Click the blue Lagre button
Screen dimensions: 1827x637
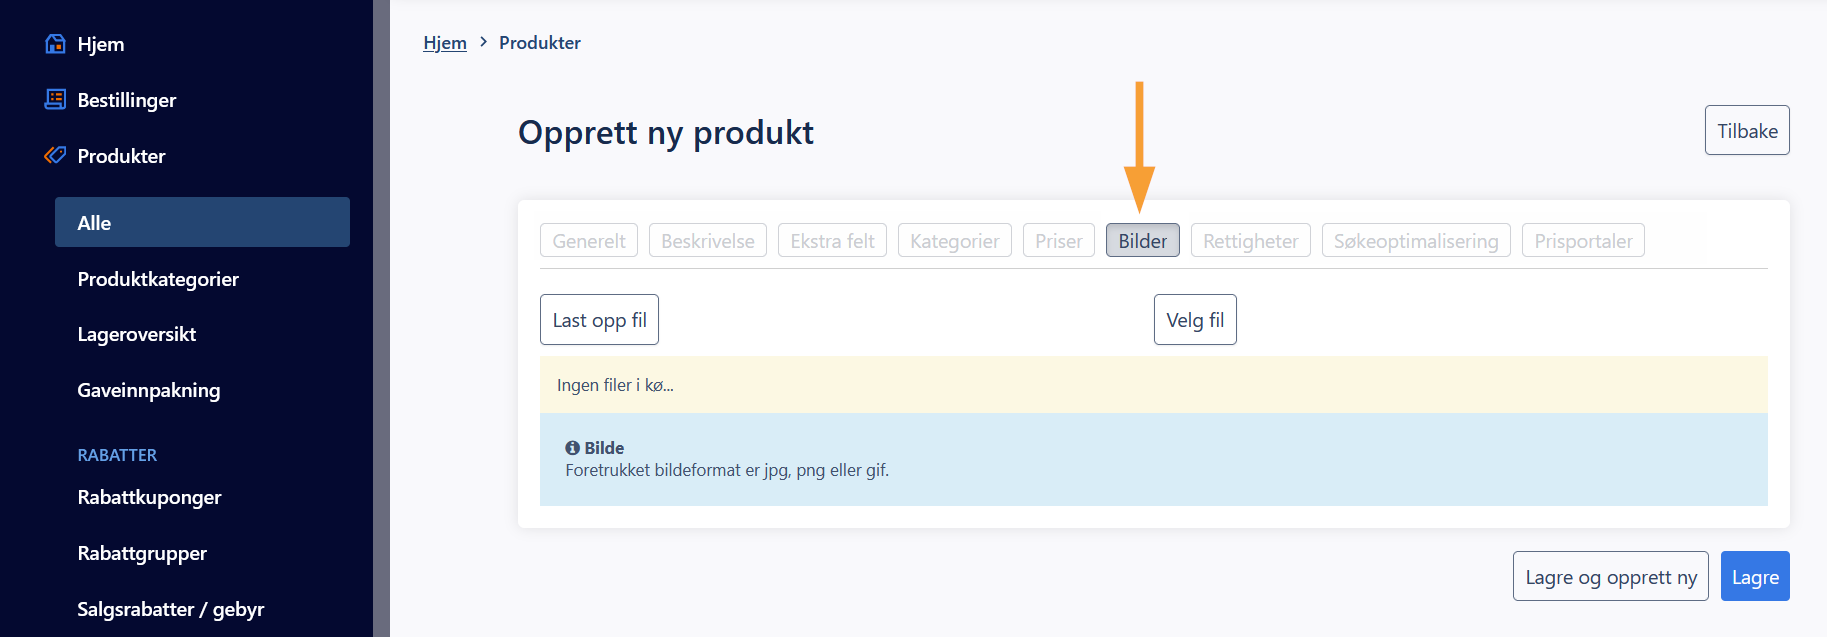point(1755,576)
